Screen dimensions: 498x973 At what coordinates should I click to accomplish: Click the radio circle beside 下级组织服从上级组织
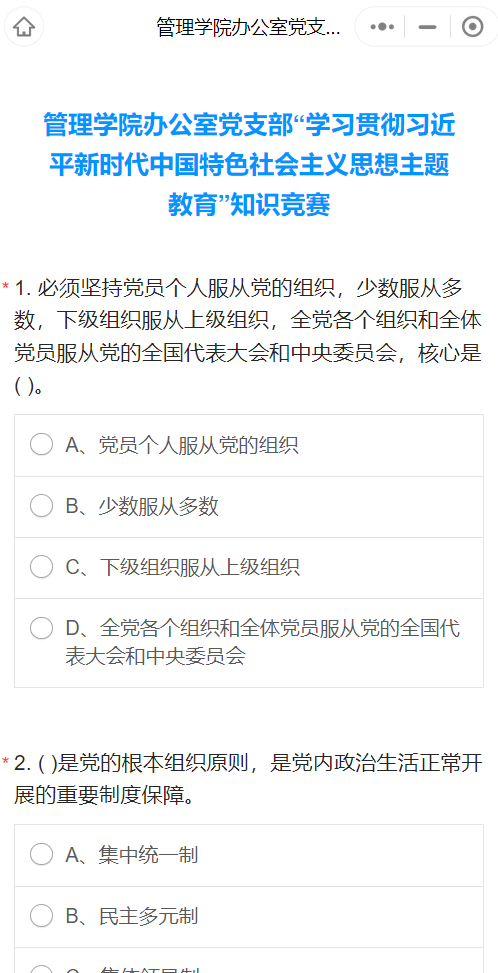(42, 567)
